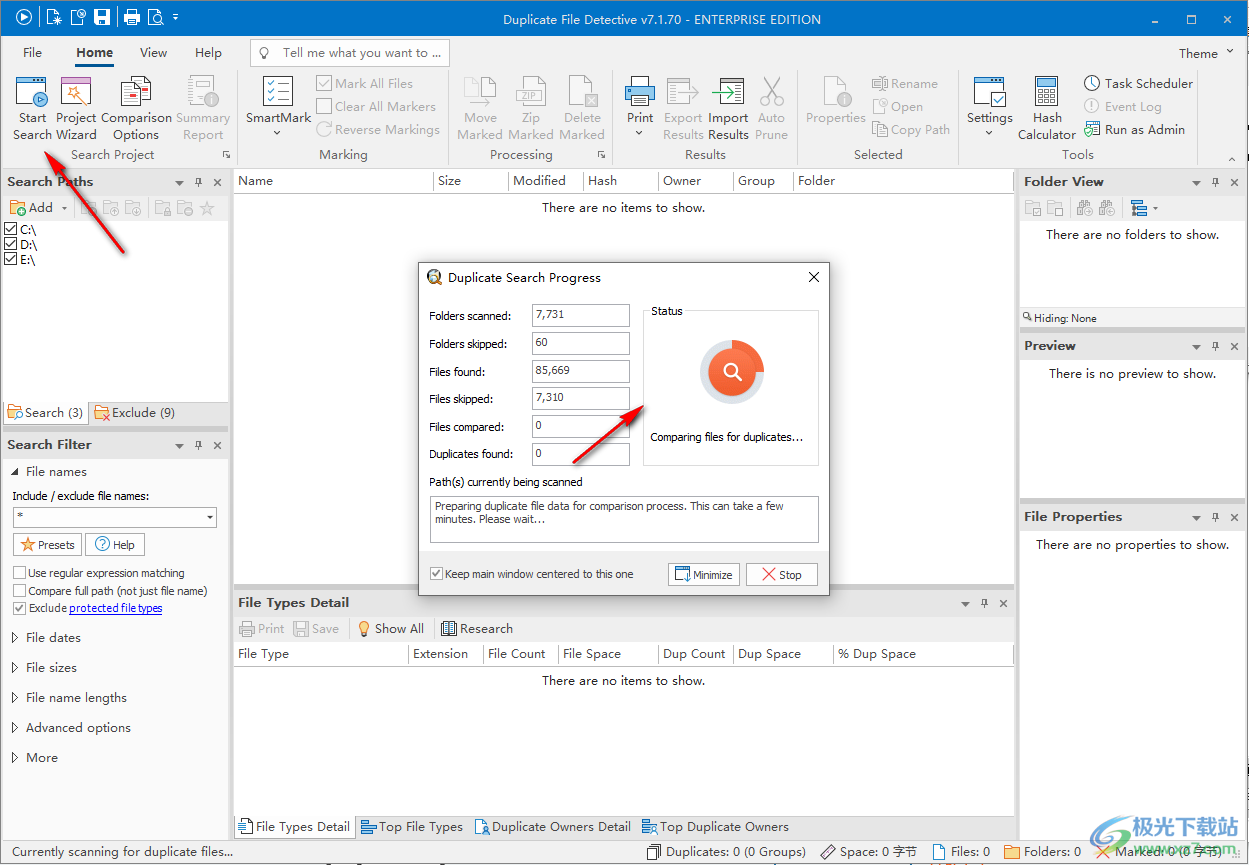Toggle Exclude protected file types checkbox

tap(19, 608)
